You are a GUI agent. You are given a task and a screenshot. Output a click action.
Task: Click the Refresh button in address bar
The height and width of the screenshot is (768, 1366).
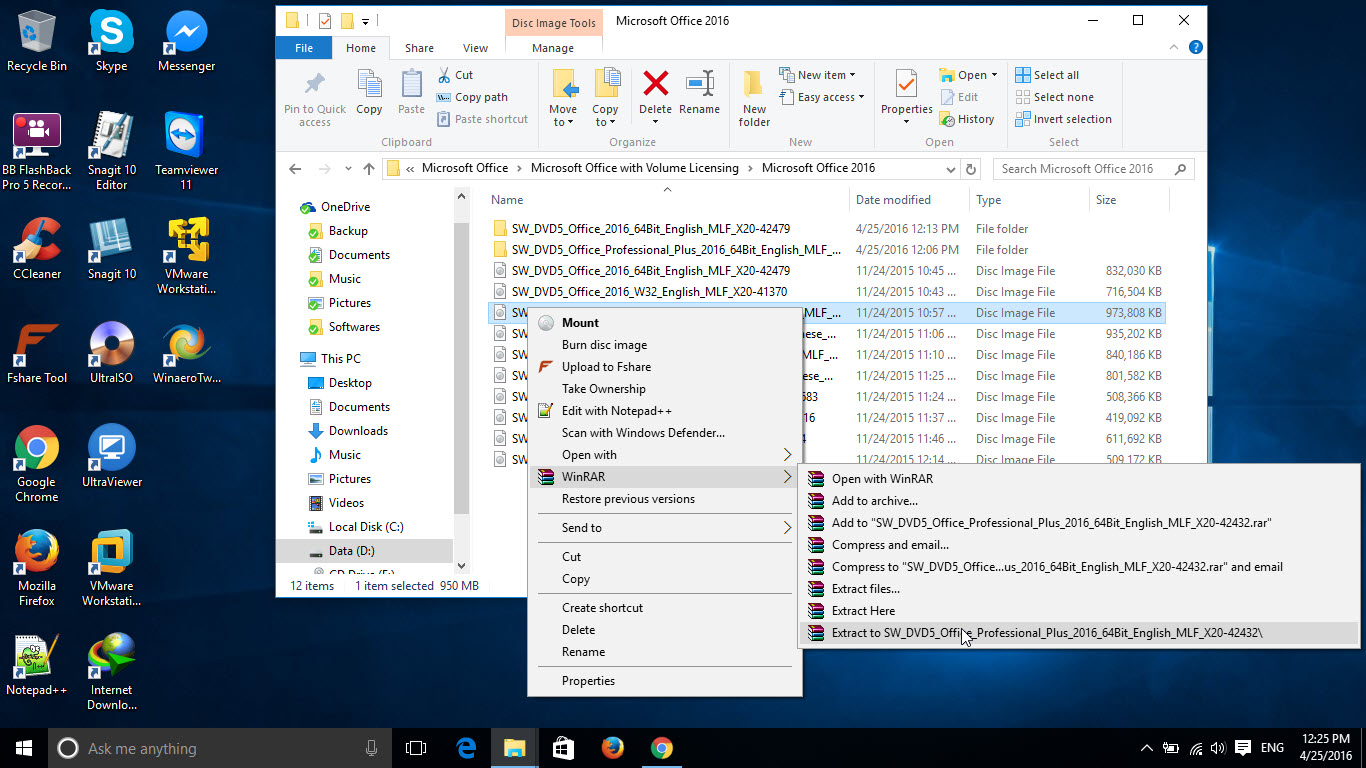pyautogui.click(x=970, y=169)
